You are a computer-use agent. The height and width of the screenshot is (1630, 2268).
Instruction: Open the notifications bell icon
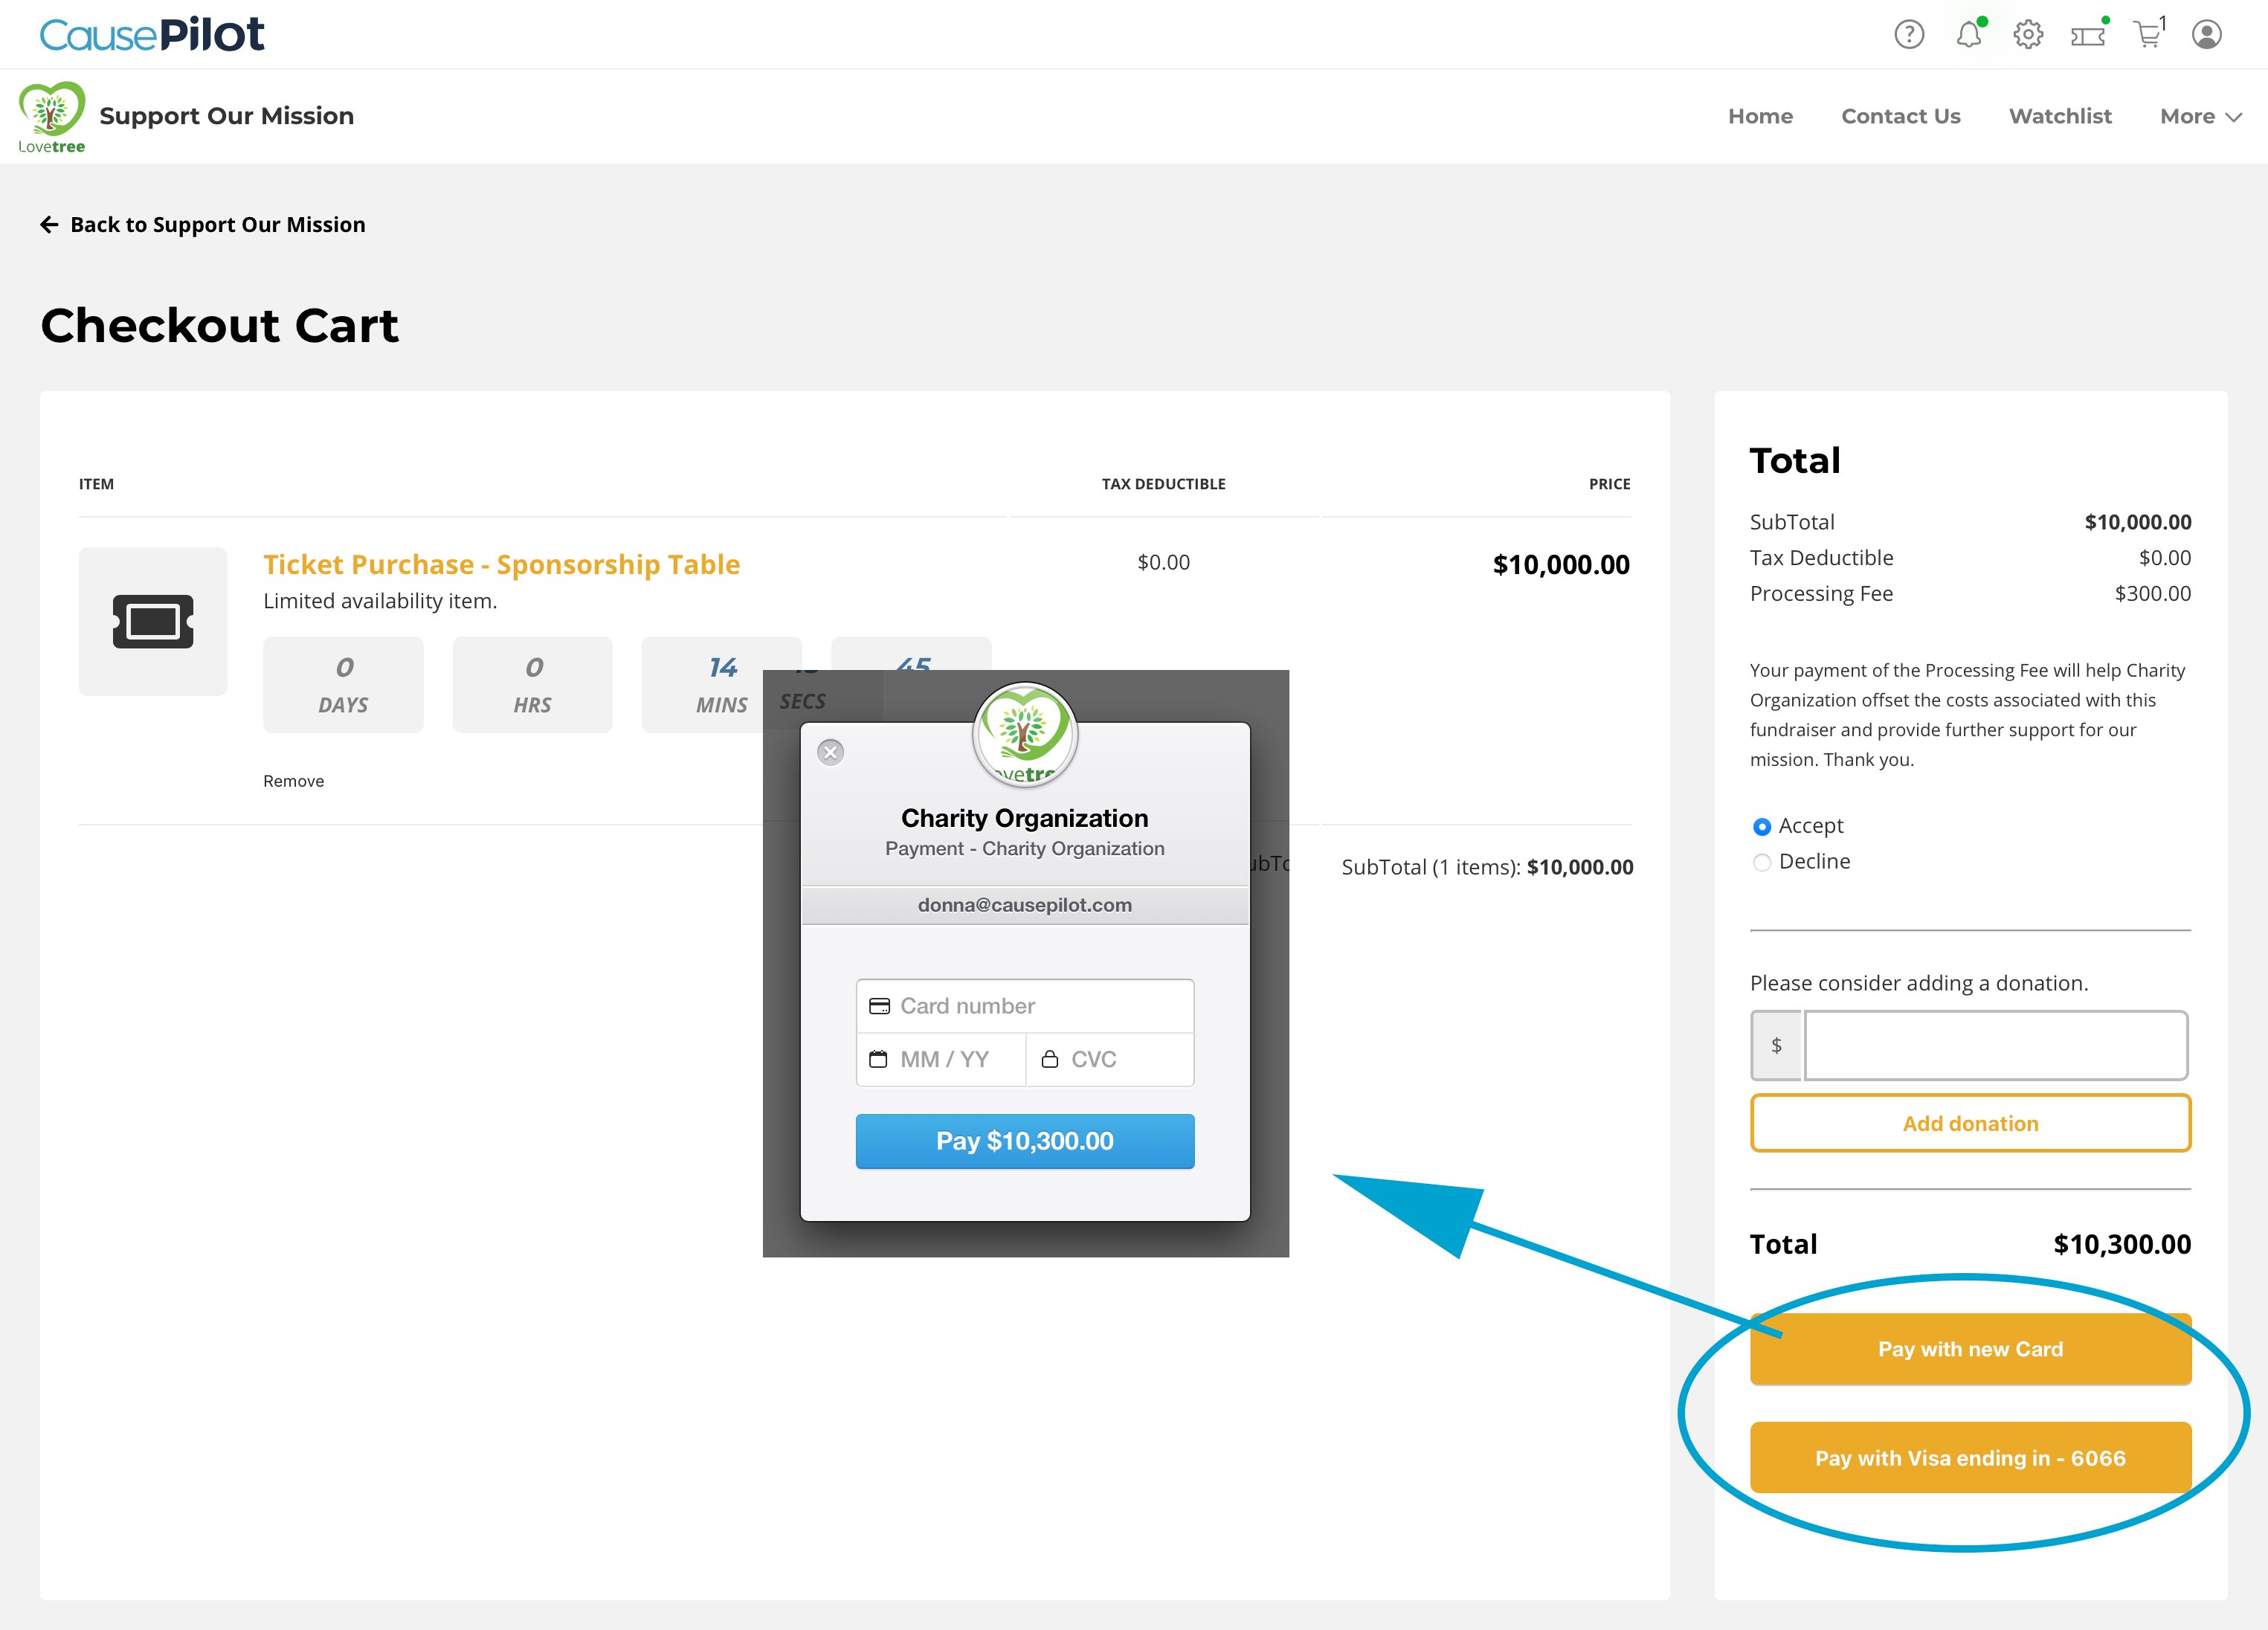[1968, 35]
